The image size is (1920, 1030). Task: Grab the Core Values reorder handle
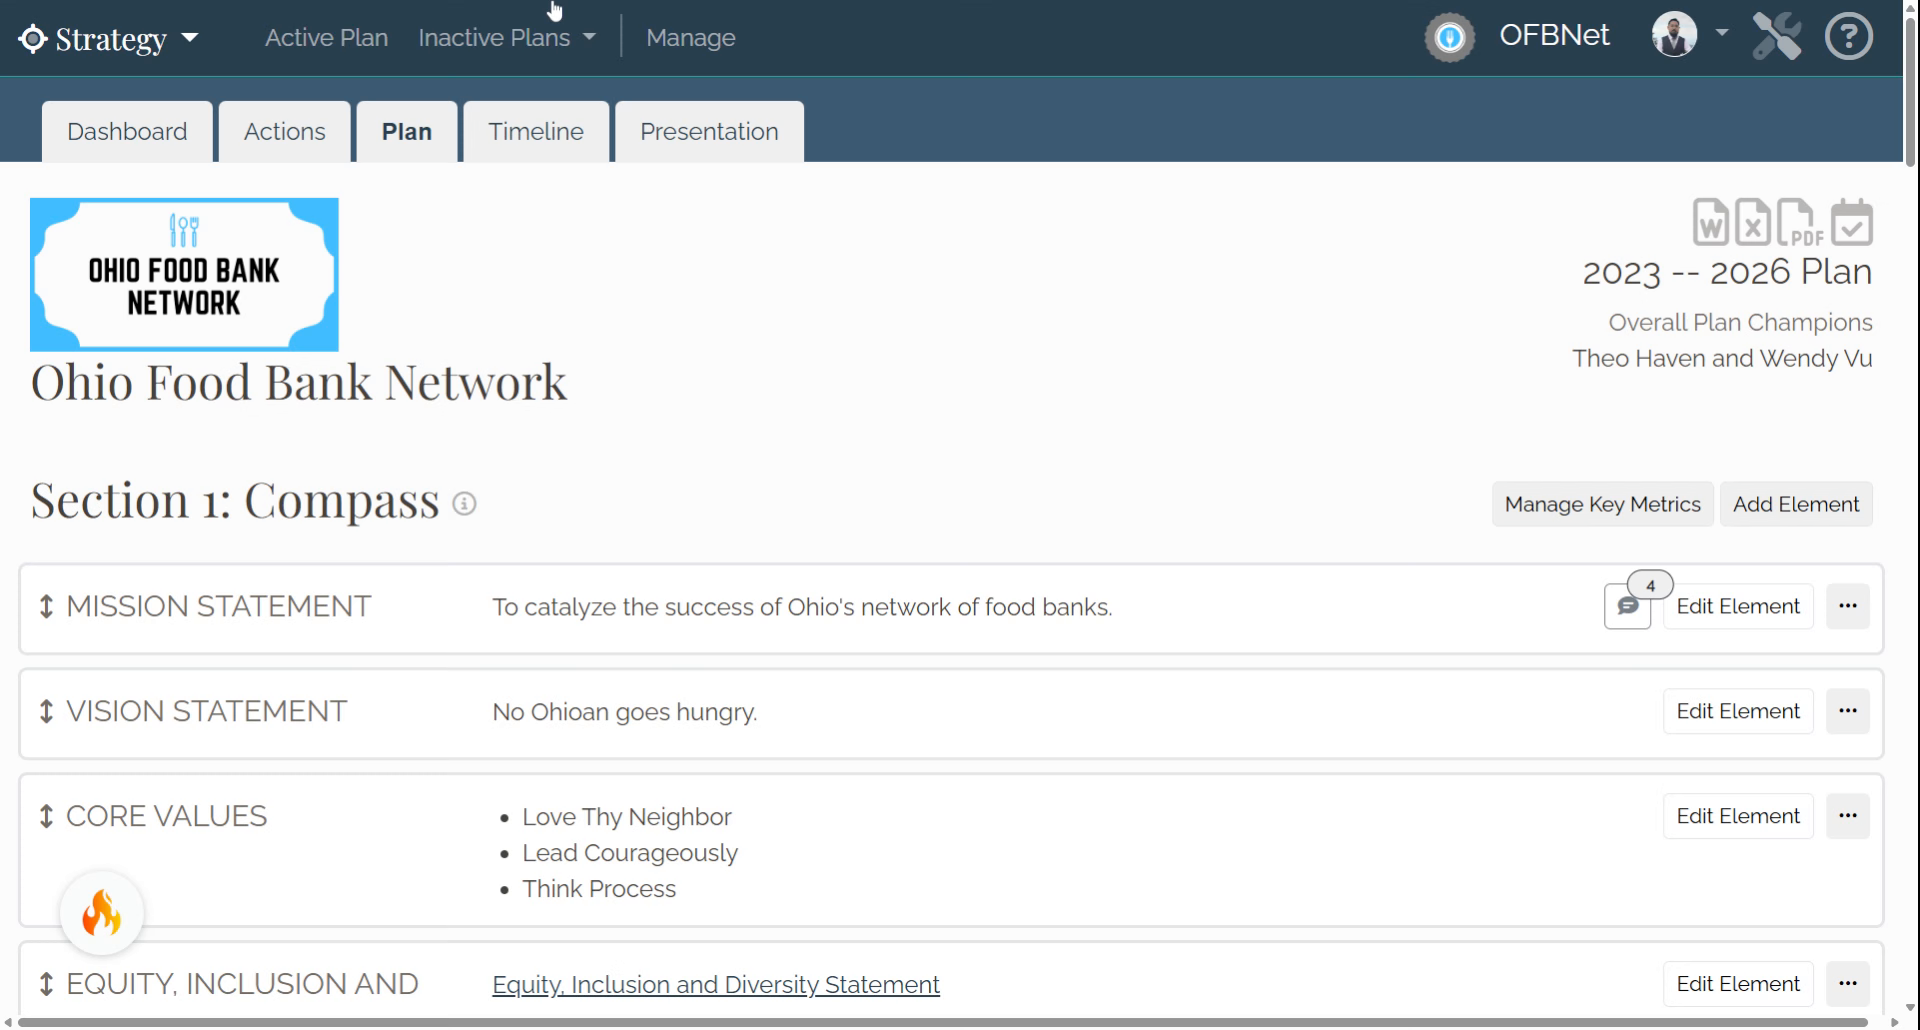coord(46,817)
